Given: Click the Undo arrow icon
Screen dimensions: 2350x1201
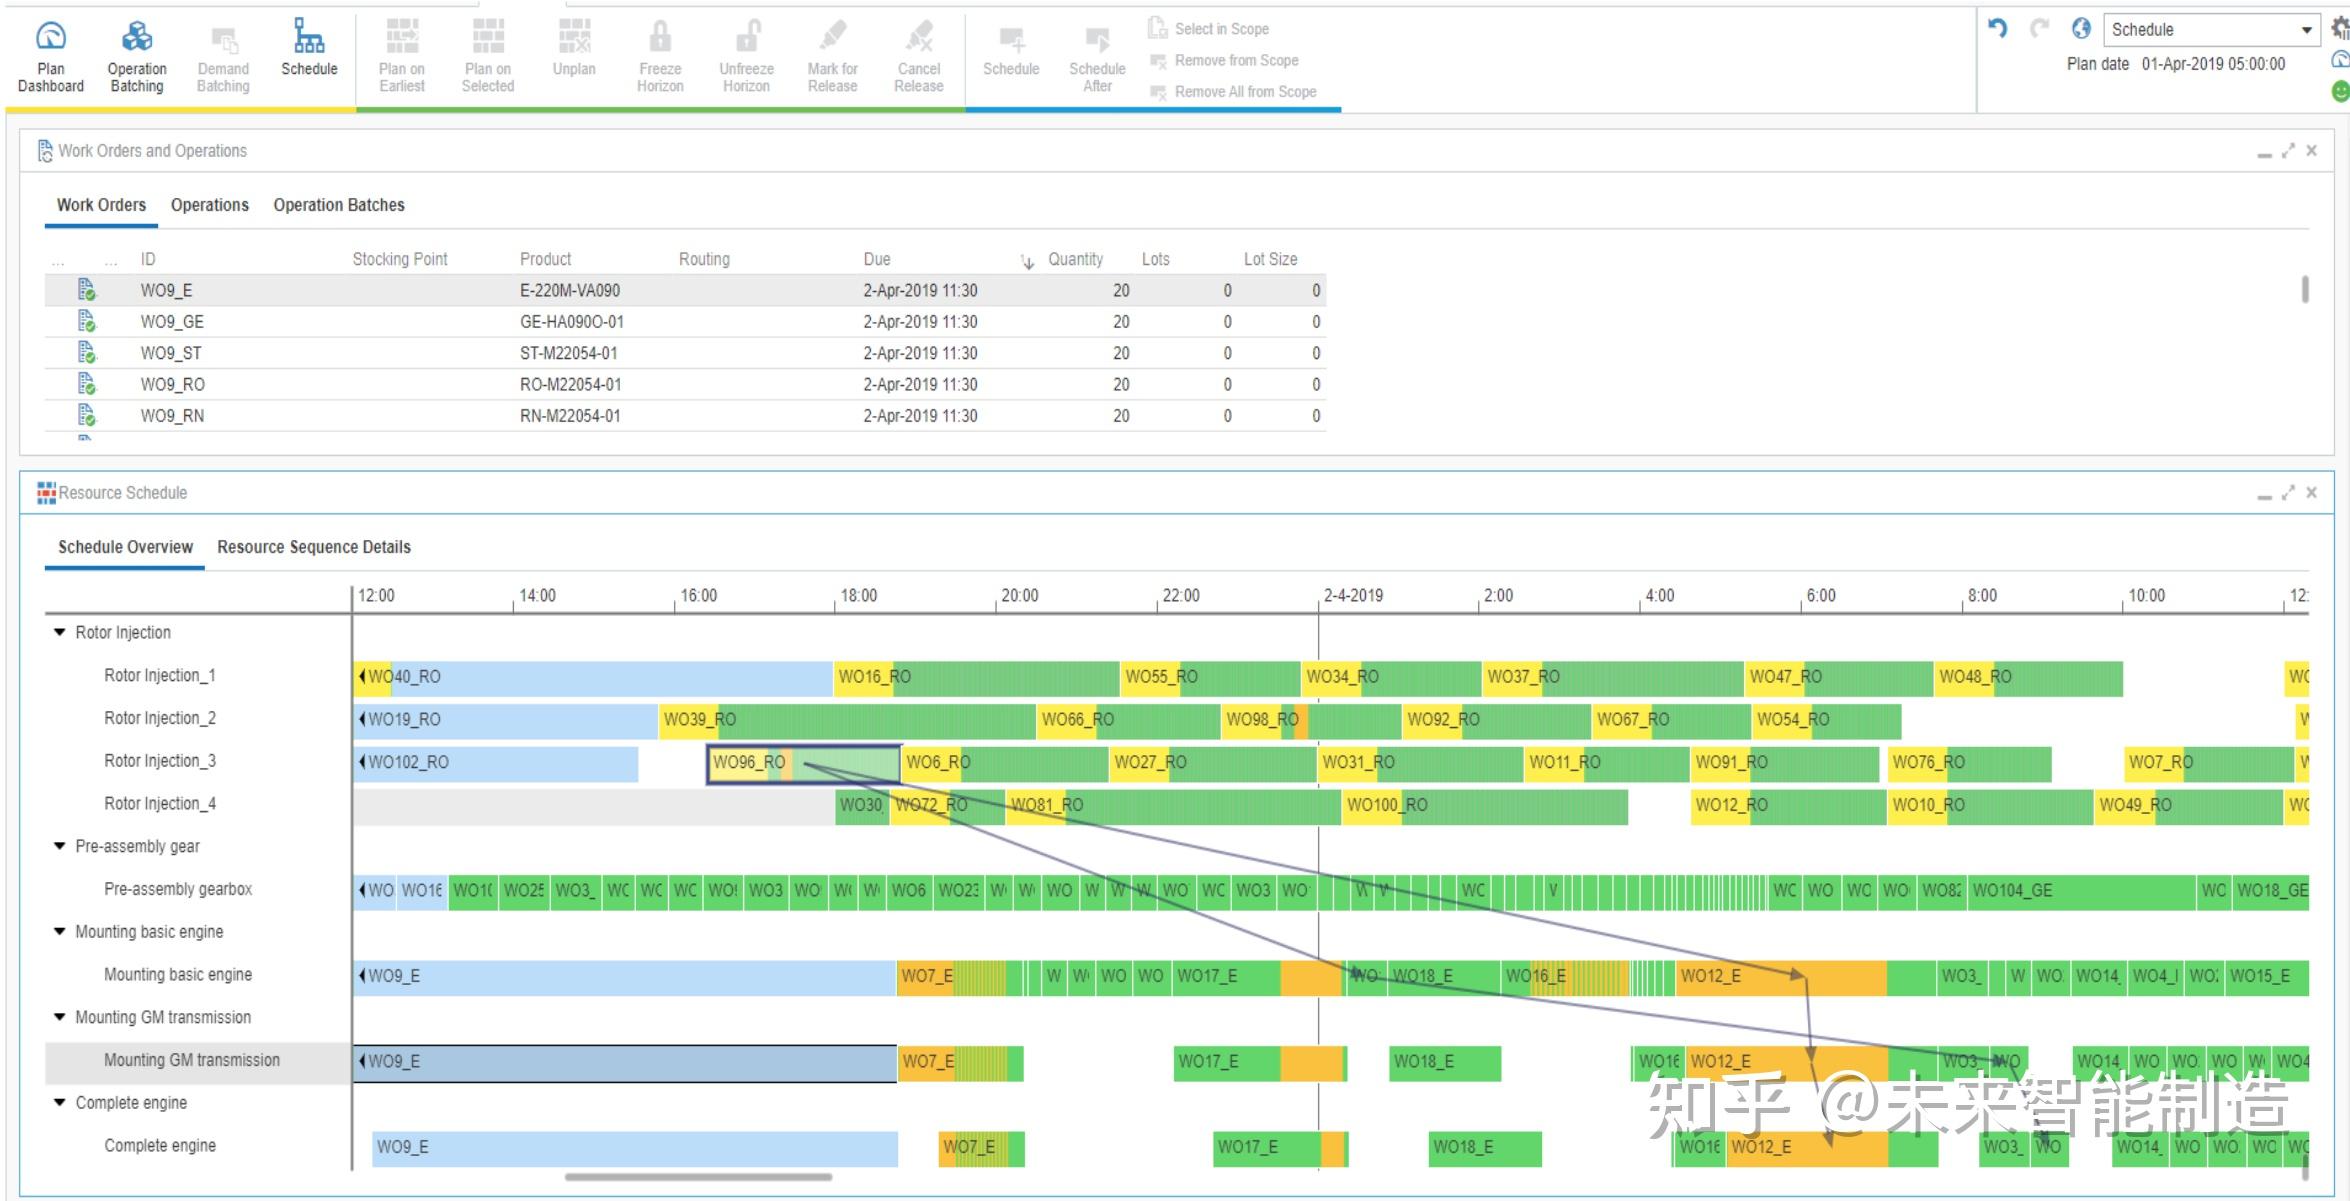Looking at the screenshot, I should pos(1997,29).
